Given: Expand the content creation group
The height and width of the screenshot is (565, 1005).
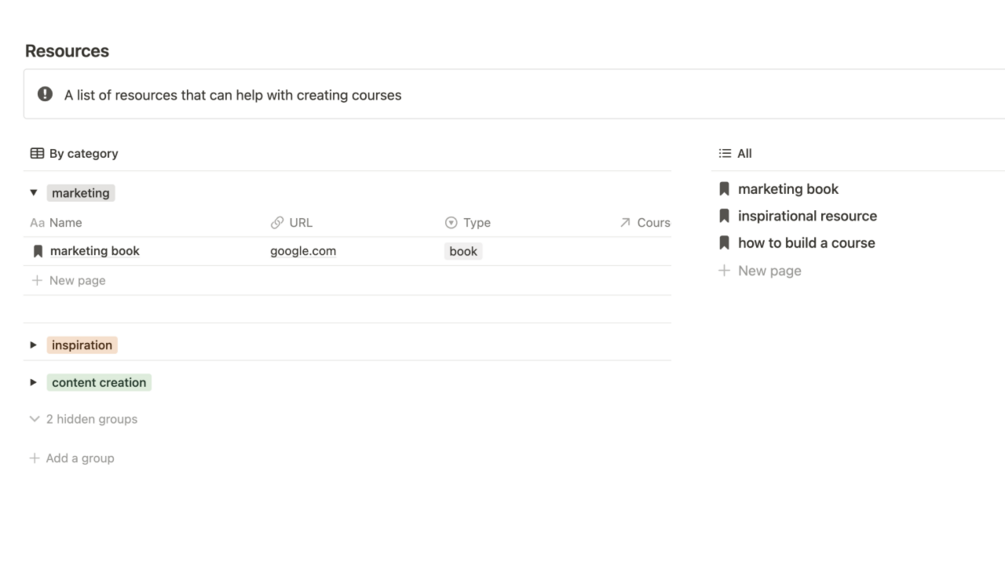Looking at the screenshot, I should click(x=33, y=382).
